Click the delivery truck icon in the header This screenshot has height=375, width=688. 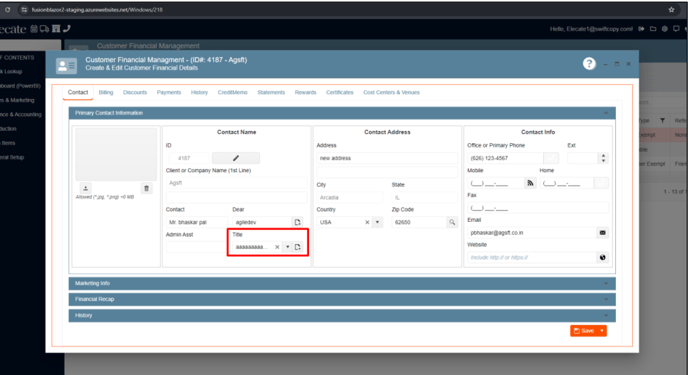(44, 29)
